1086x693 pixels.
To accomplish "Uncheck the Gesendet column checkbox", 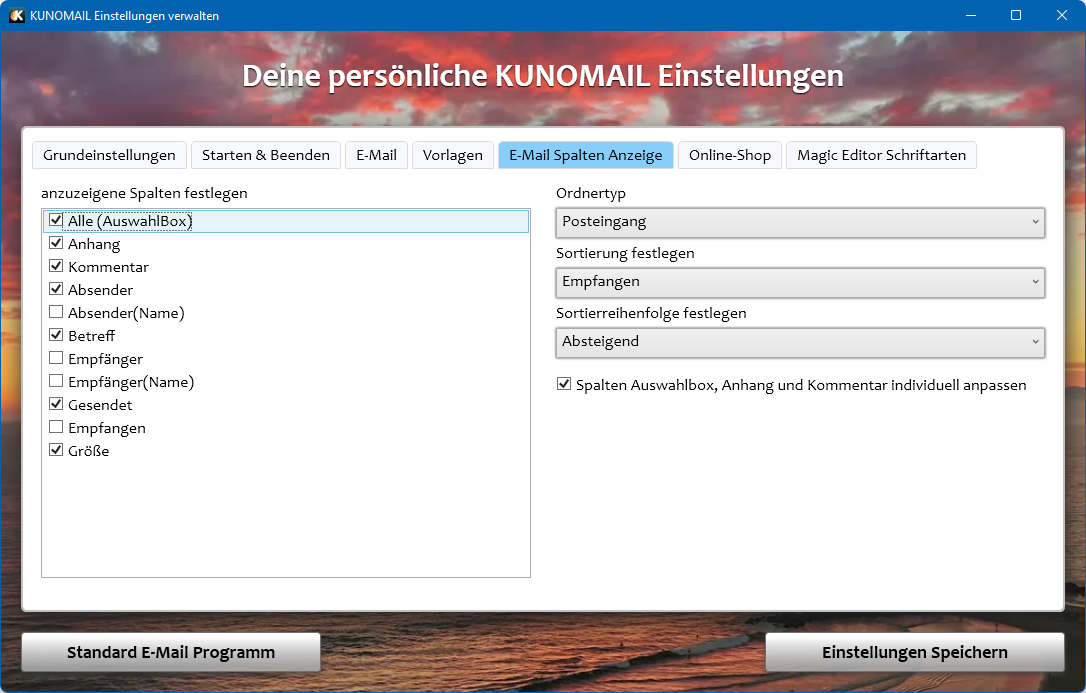I will (x=56, y=404).
